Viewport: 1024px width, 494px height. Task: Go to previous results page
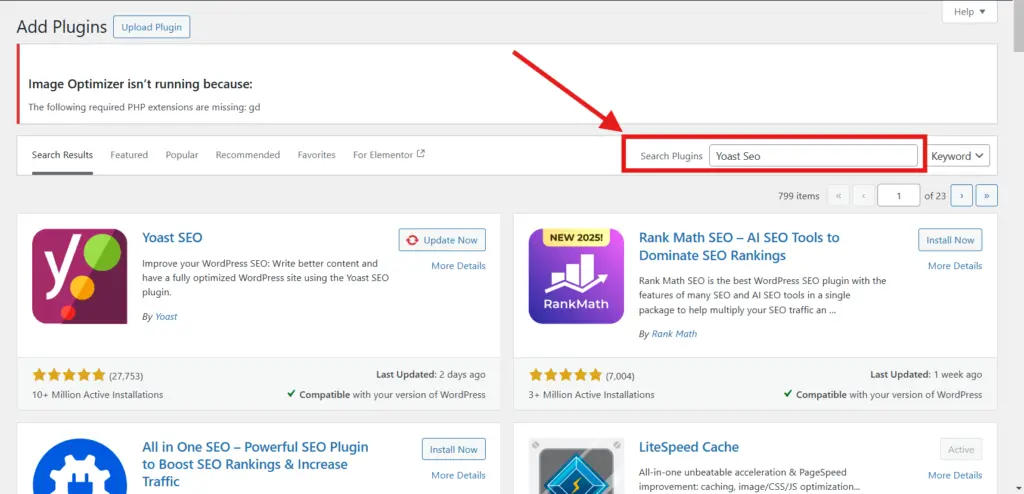(863, 195)
